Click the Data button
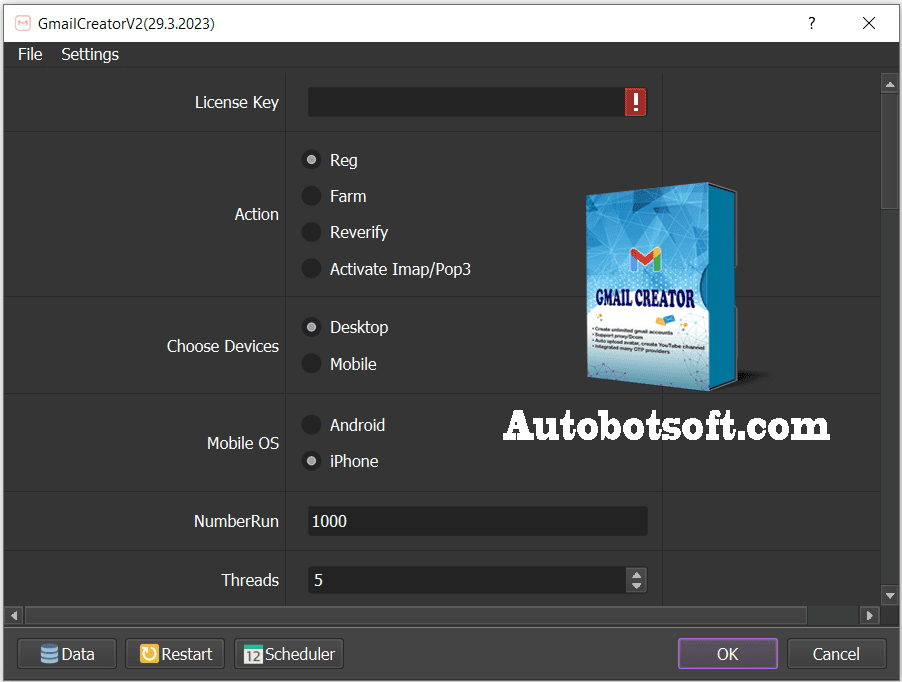This screenshot has width=902, height=682. (67, 654)
